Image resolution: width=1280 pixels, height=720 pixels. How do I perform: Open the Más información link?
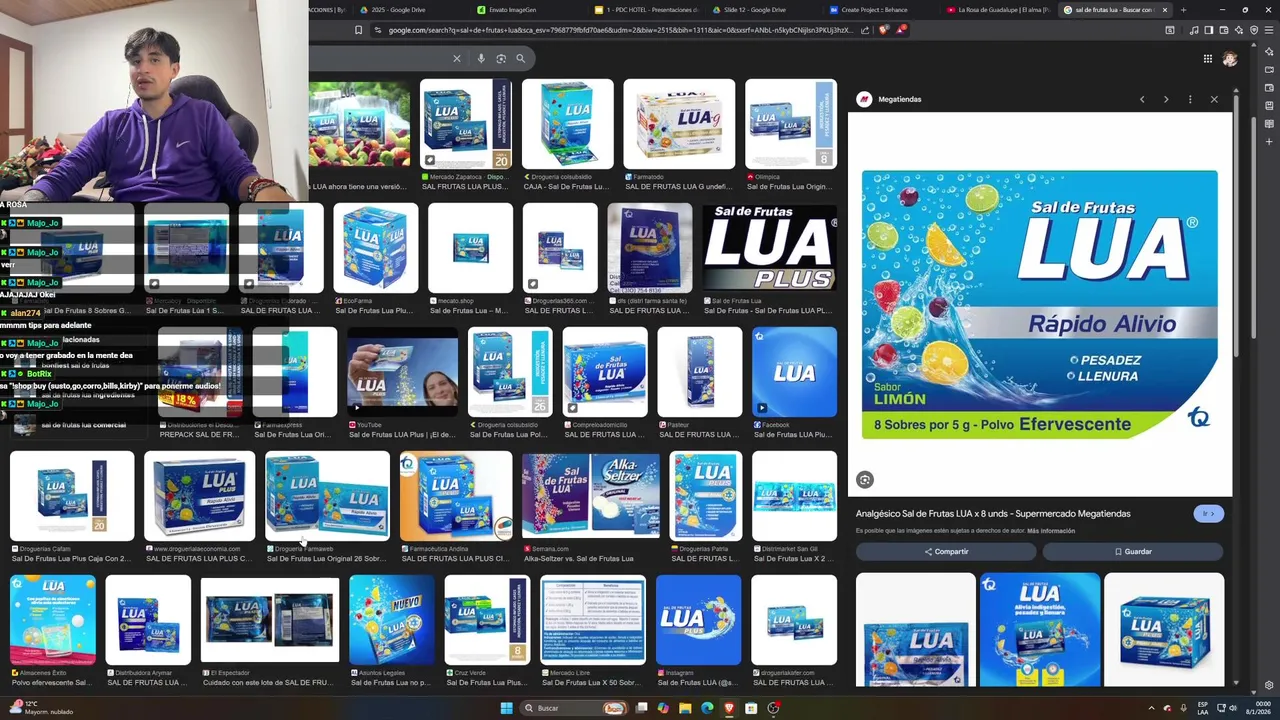[x=1051, y=531]
